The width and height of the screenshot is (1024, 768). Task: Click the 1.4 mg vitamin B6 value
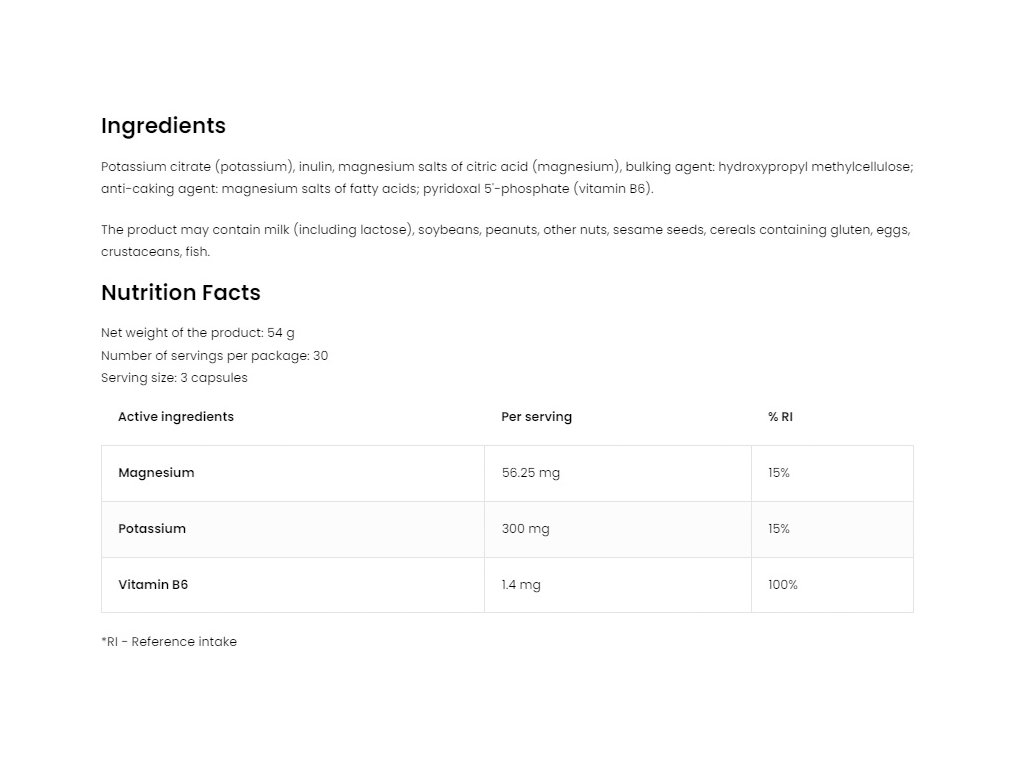tap(521, 585)
